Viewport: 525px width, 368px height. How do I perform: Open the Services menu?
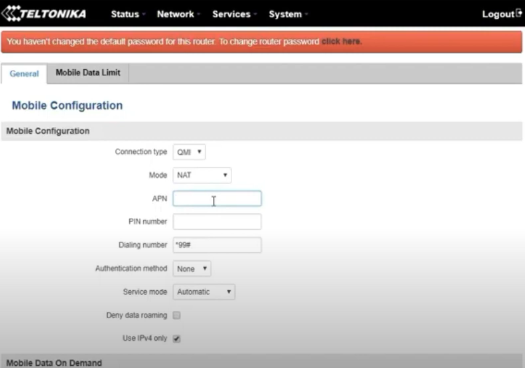click(x=231, y=14)
